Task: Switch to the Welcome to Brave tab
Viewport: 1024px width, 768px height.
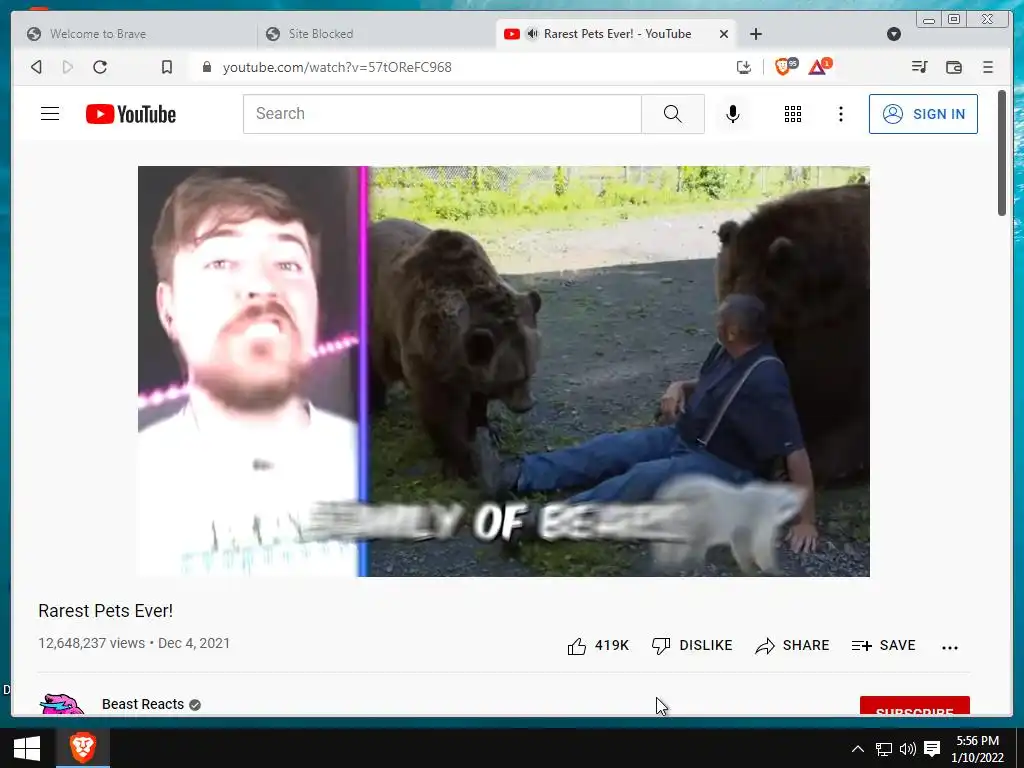Action: tap(134, 34)
